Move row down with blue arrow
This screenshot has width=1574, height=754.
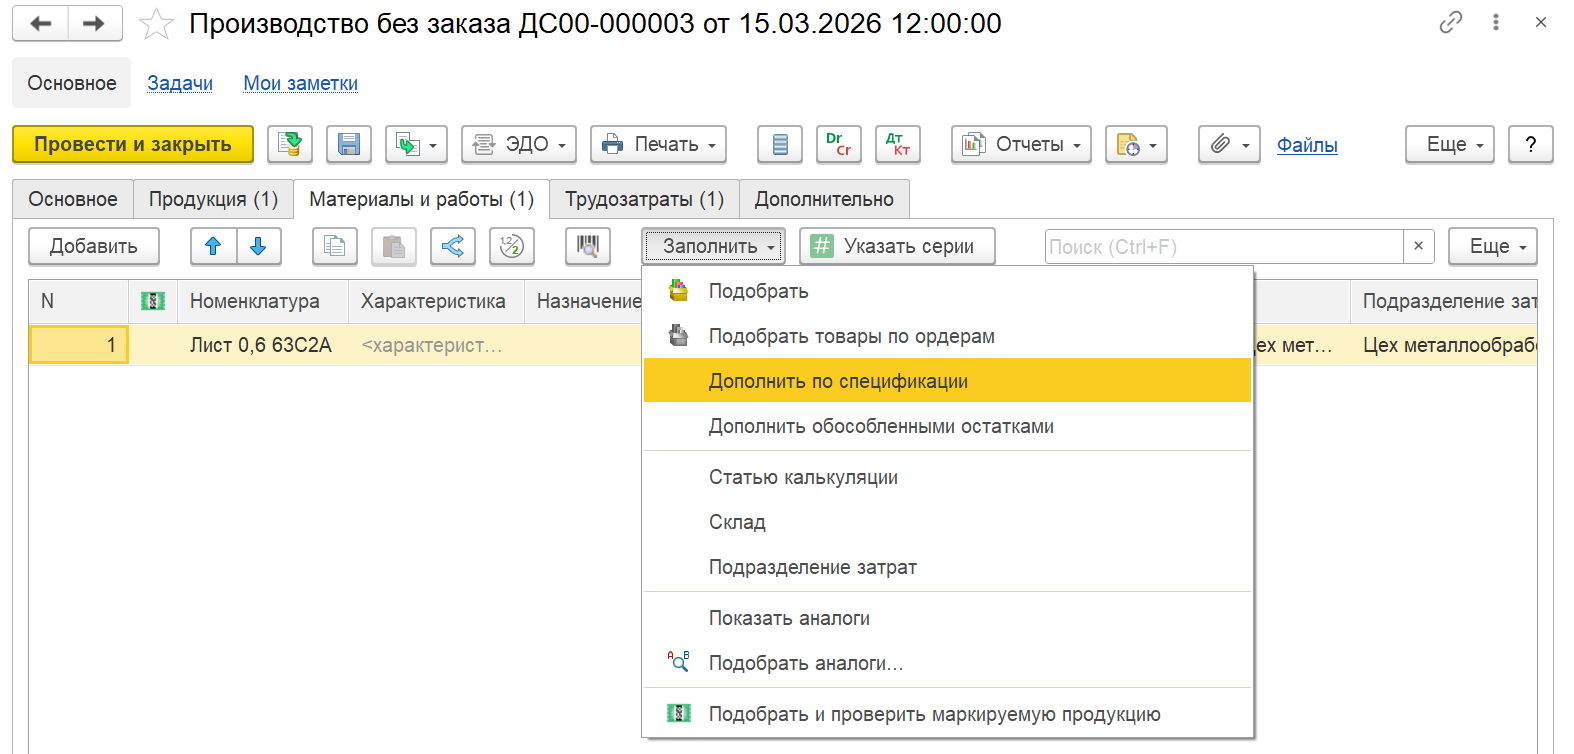click(259, 246)
